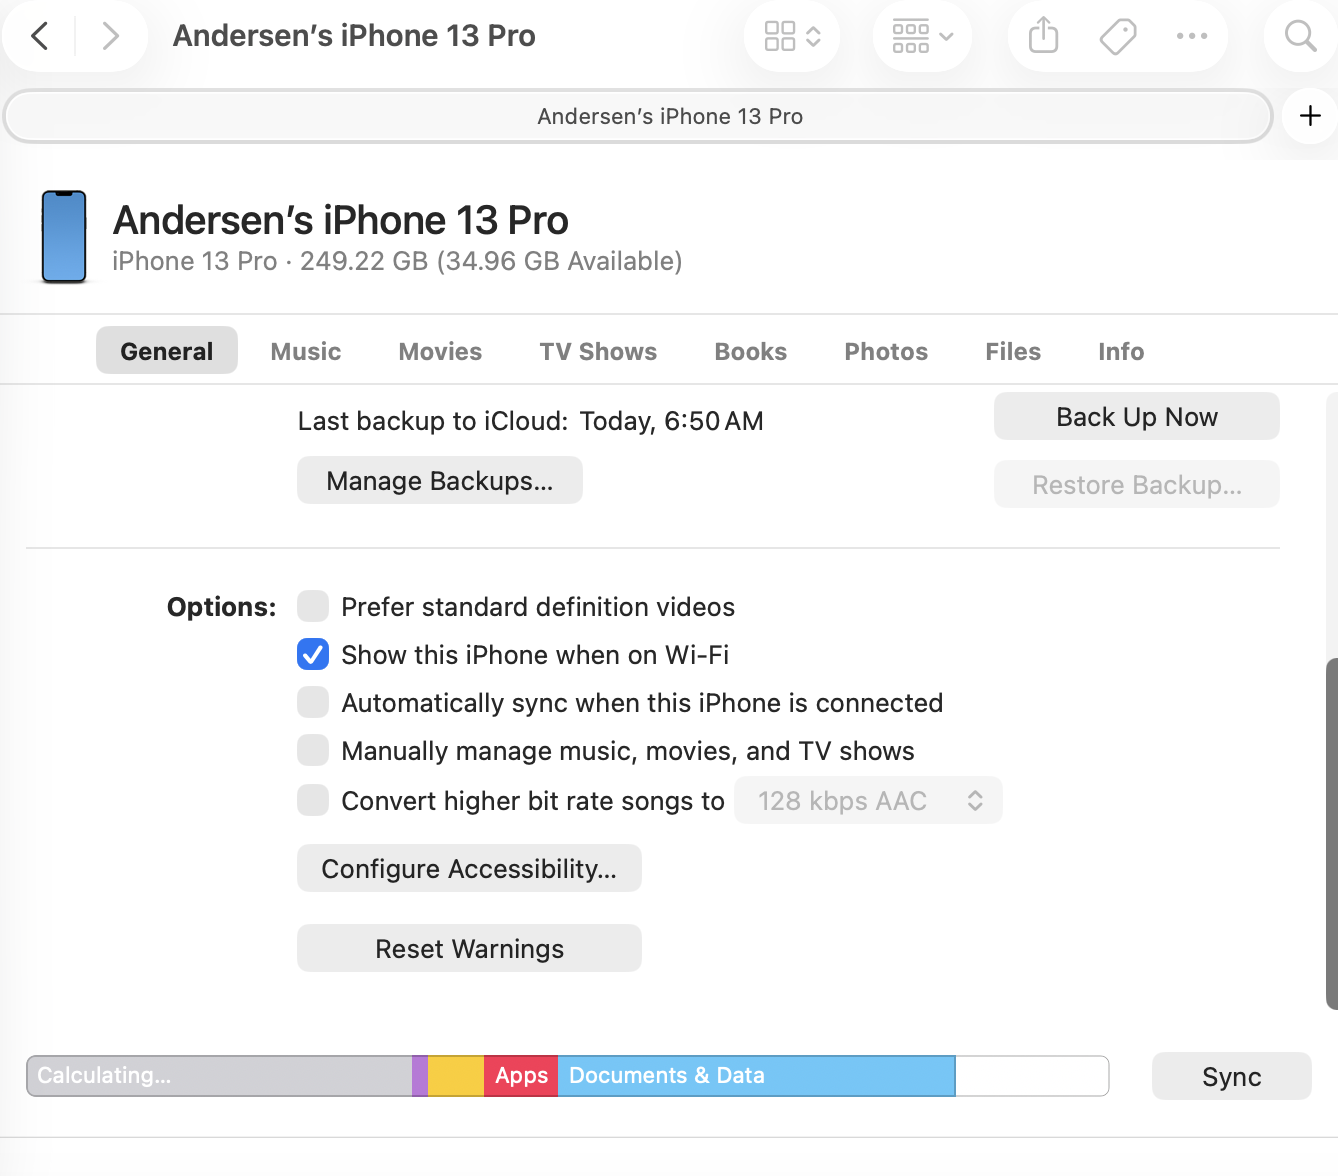Click the Apps segment of the storage bar
The width and height of the screenshot is (1338, 1176).
tap(520, 1075)
